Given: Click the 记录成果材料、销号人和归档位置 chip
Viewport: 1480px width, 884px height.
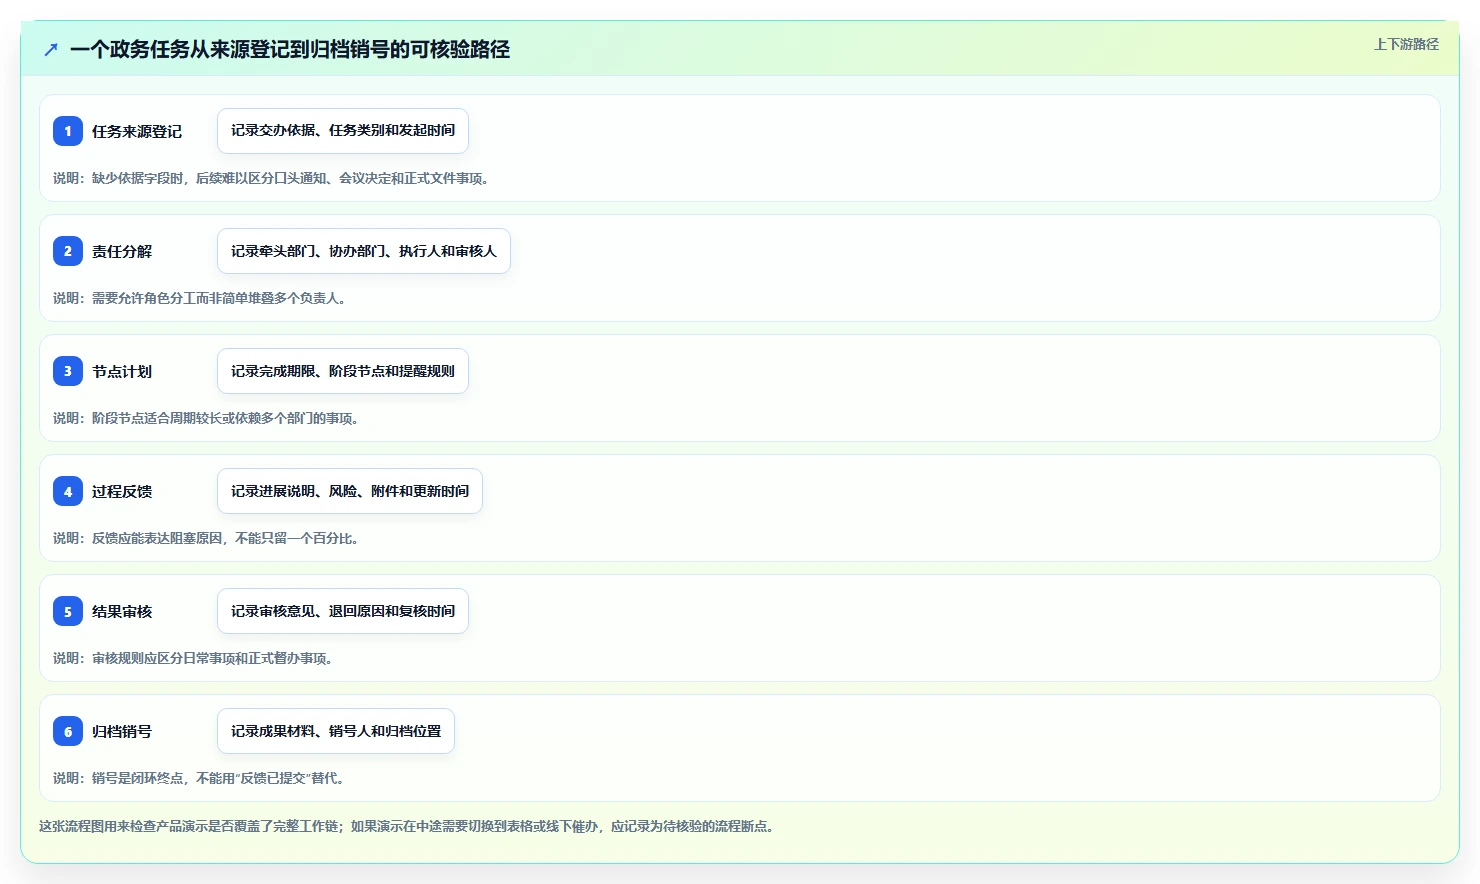Looking at the screenshot, I should [336, 731].
